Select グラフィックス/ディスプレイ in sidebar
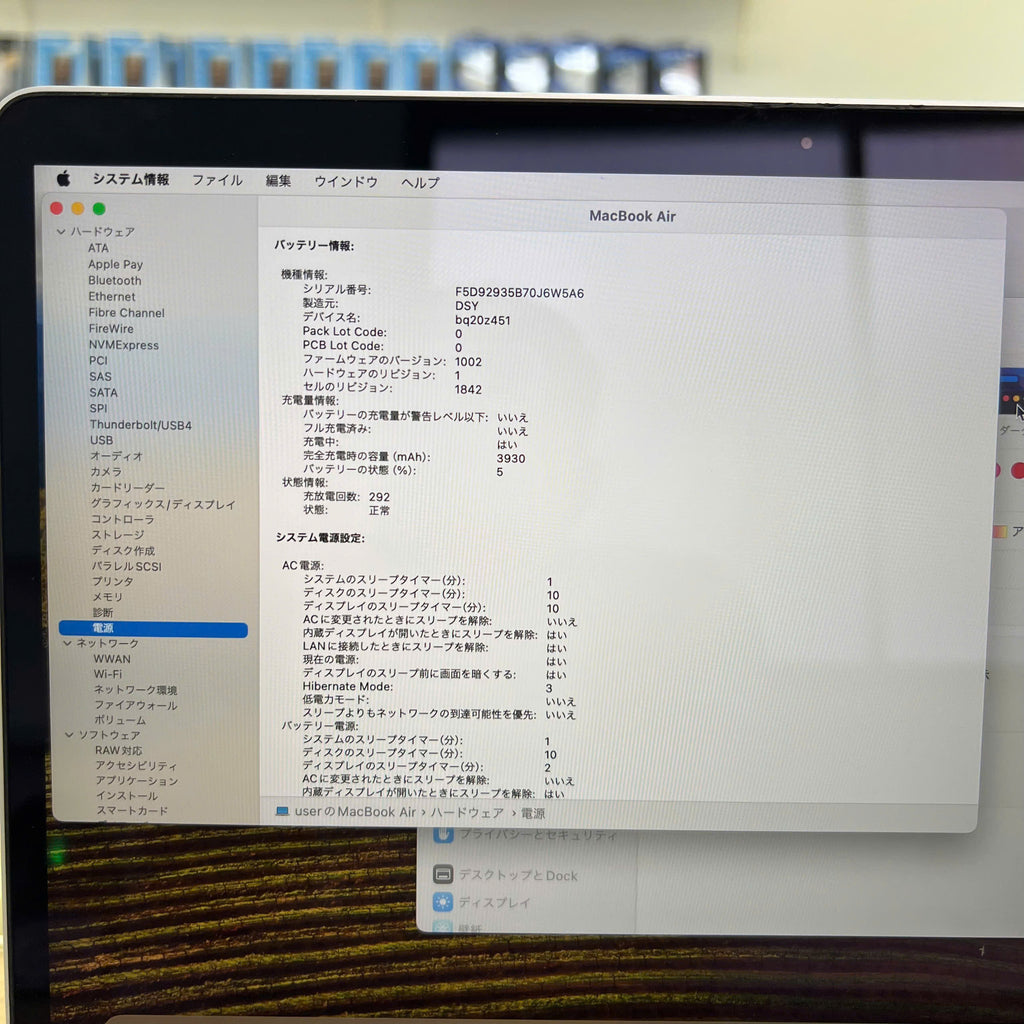The height and width of the screenshot is (1024, 1024). (x=163, y=504)
